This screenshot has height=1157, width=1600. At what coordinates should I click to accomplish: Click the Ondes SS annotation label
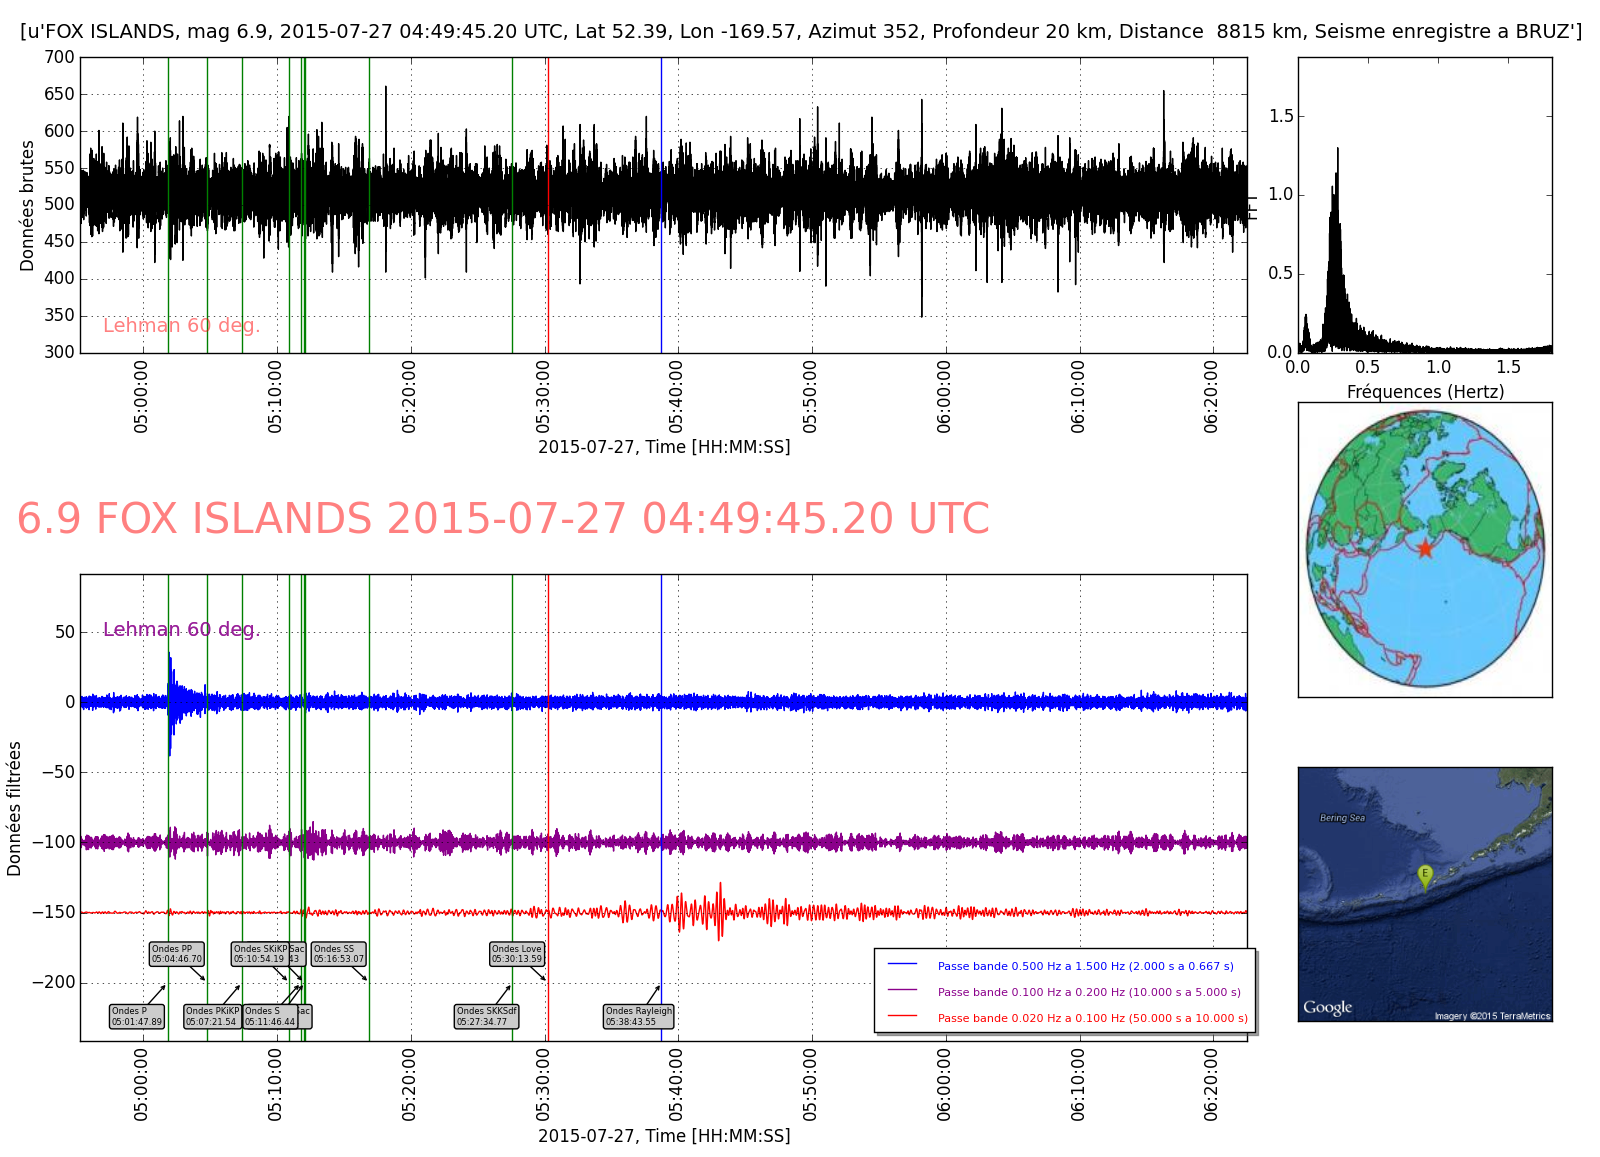(339, 954)
